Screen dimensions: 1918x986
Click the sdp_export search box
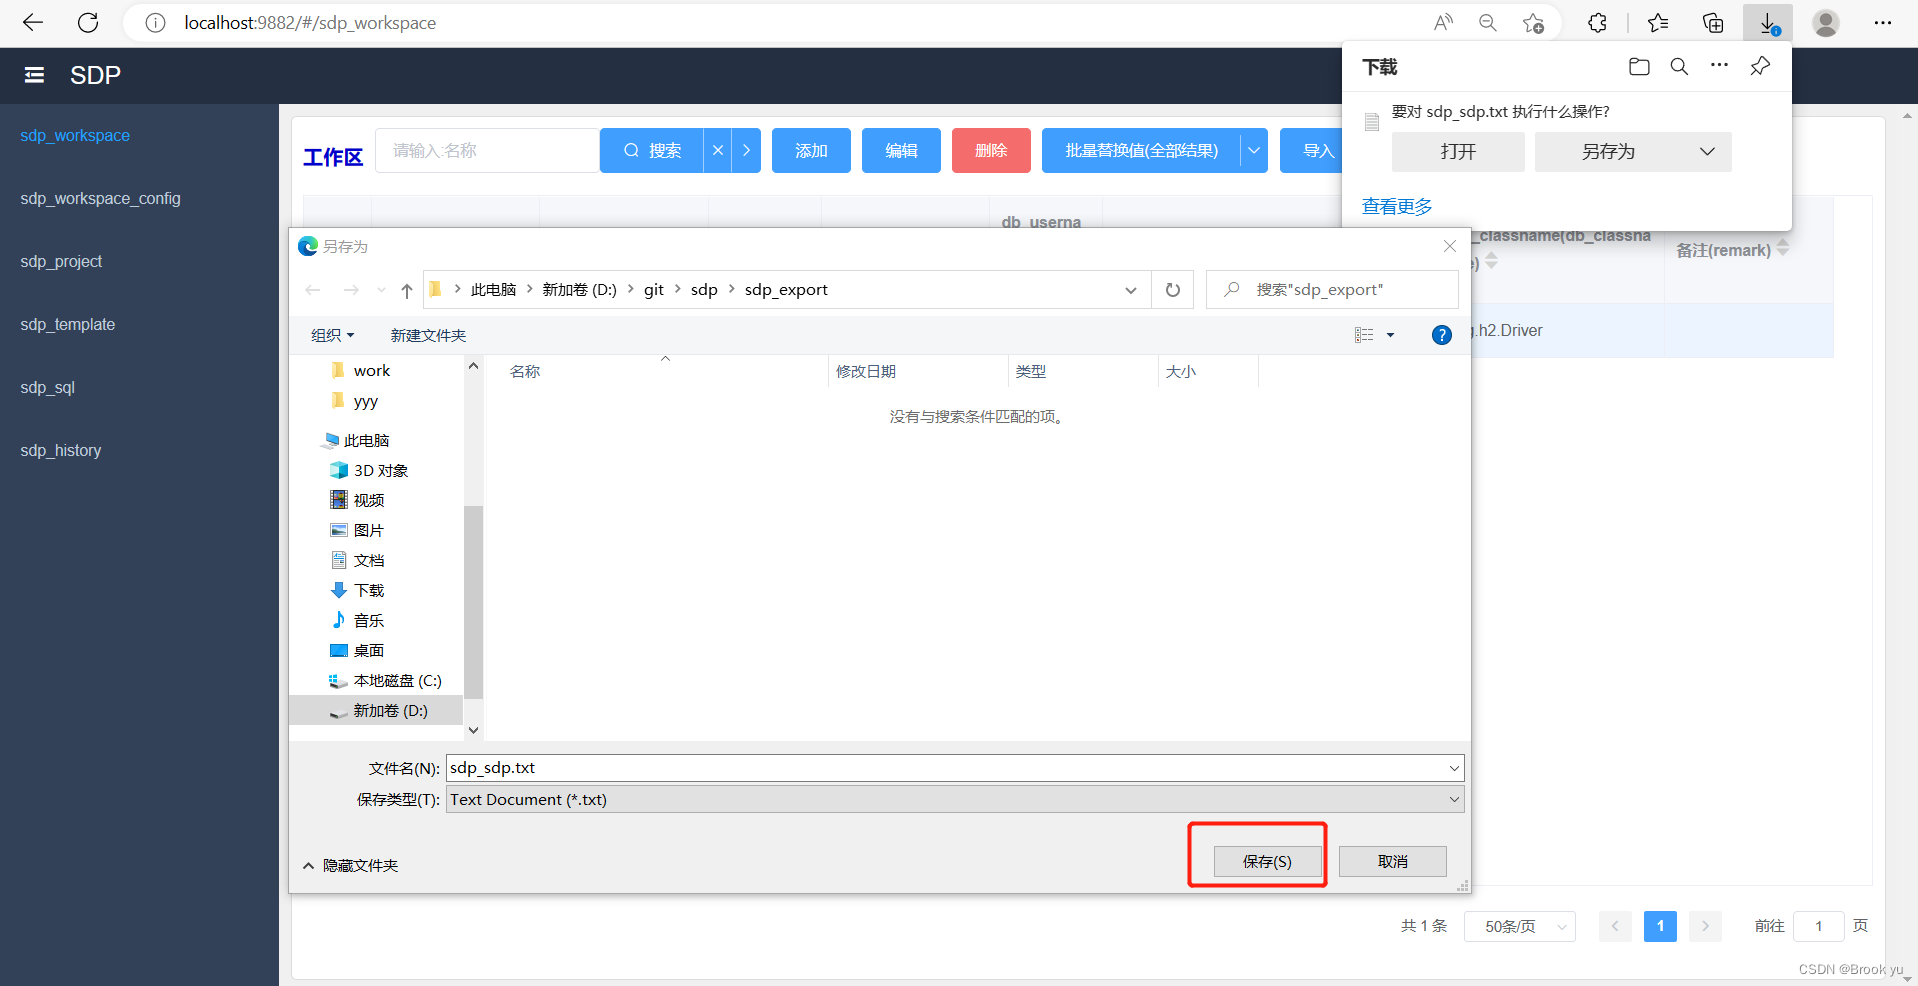[1332, 290]
